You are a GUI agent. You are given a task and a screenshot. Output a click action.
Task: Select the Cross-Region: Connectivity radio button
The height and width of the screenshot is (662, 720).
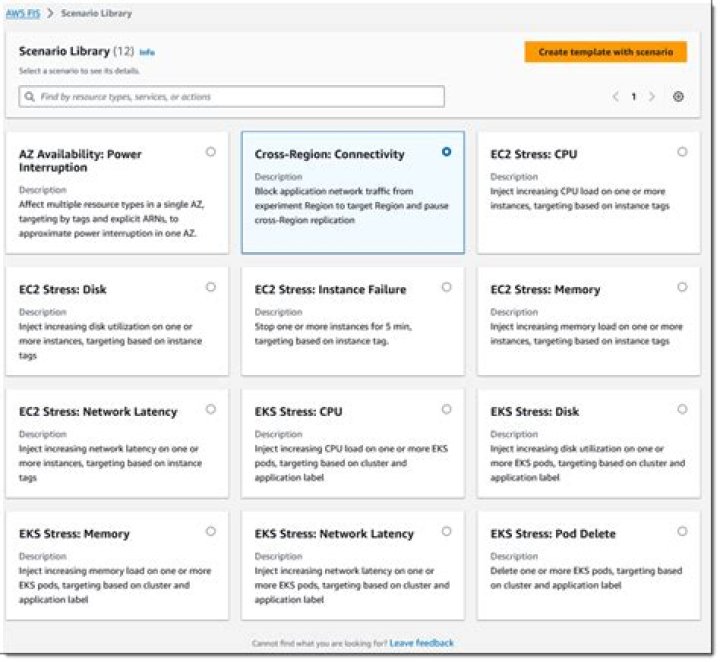tap(446, 152)
